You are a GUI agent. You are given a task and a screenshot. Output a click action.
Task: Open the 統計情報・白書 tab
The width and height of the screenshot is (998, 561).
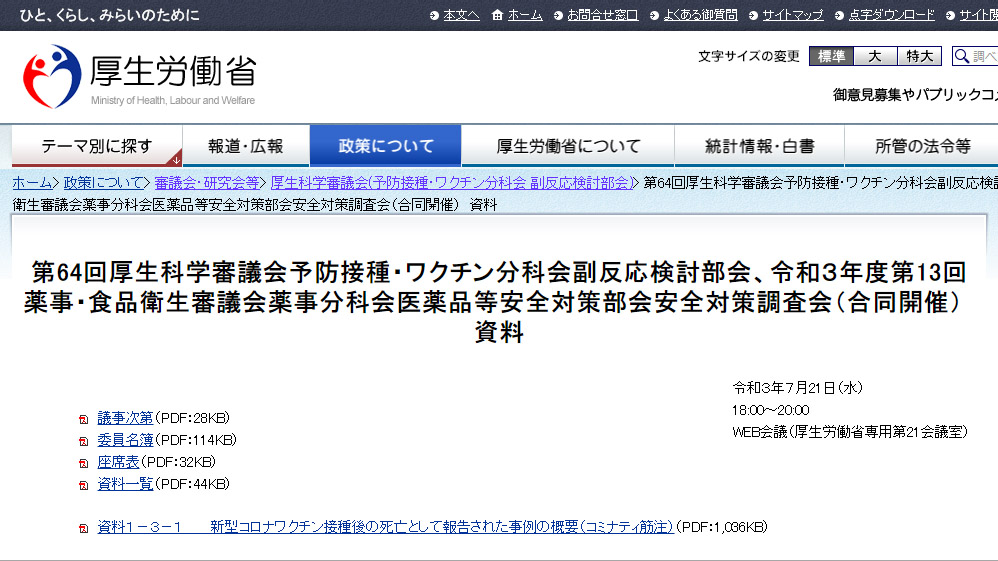point(759,146)
